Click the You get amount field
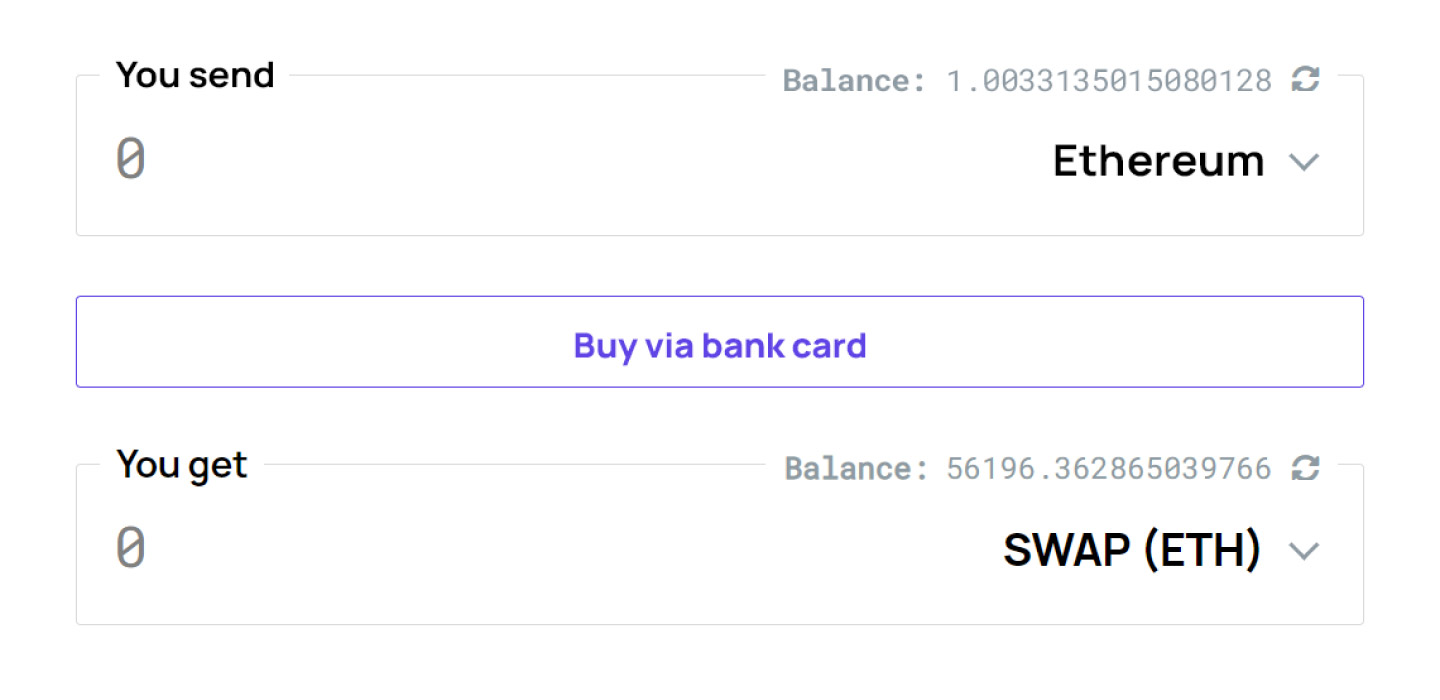Screen dimensions: 1440x700 point(400,548)
